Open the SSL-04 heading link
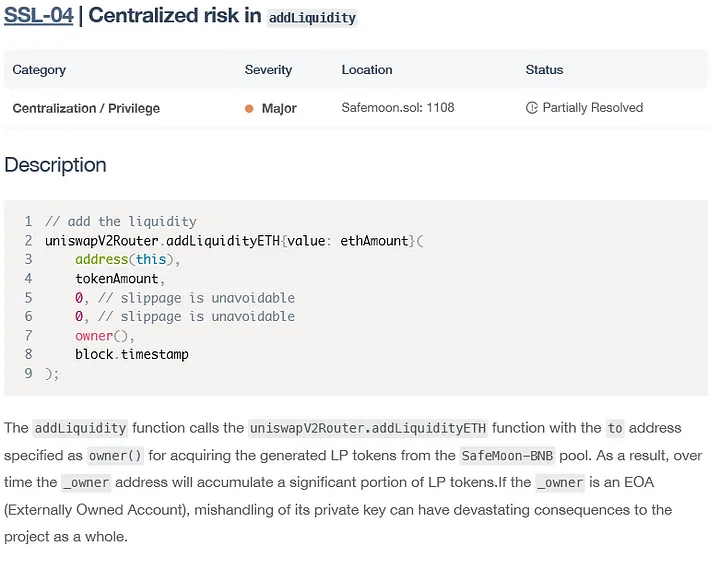 39,15
